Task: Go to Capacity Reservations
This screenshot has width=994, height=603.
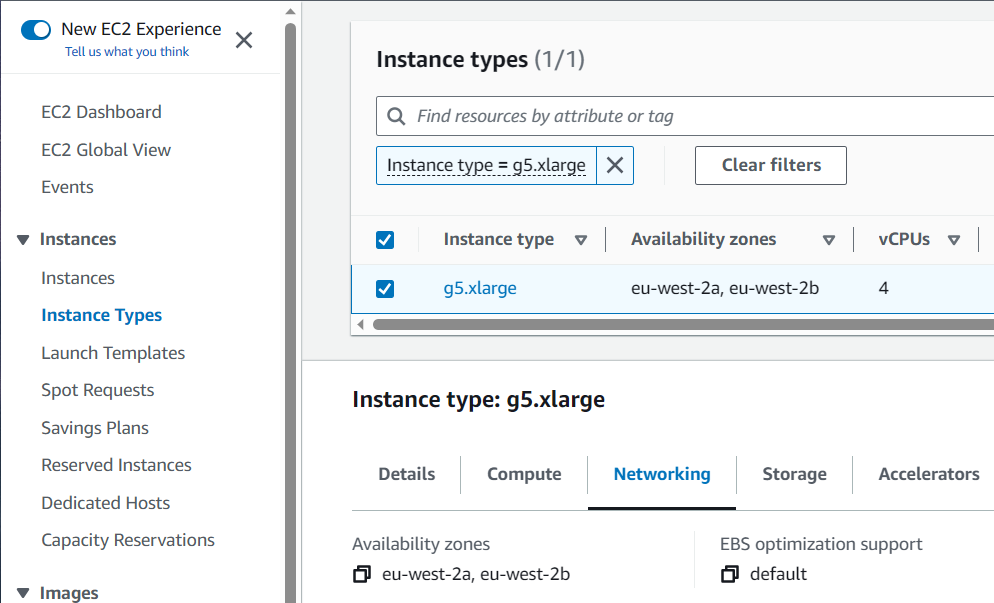Action: [x=127, y=540]
